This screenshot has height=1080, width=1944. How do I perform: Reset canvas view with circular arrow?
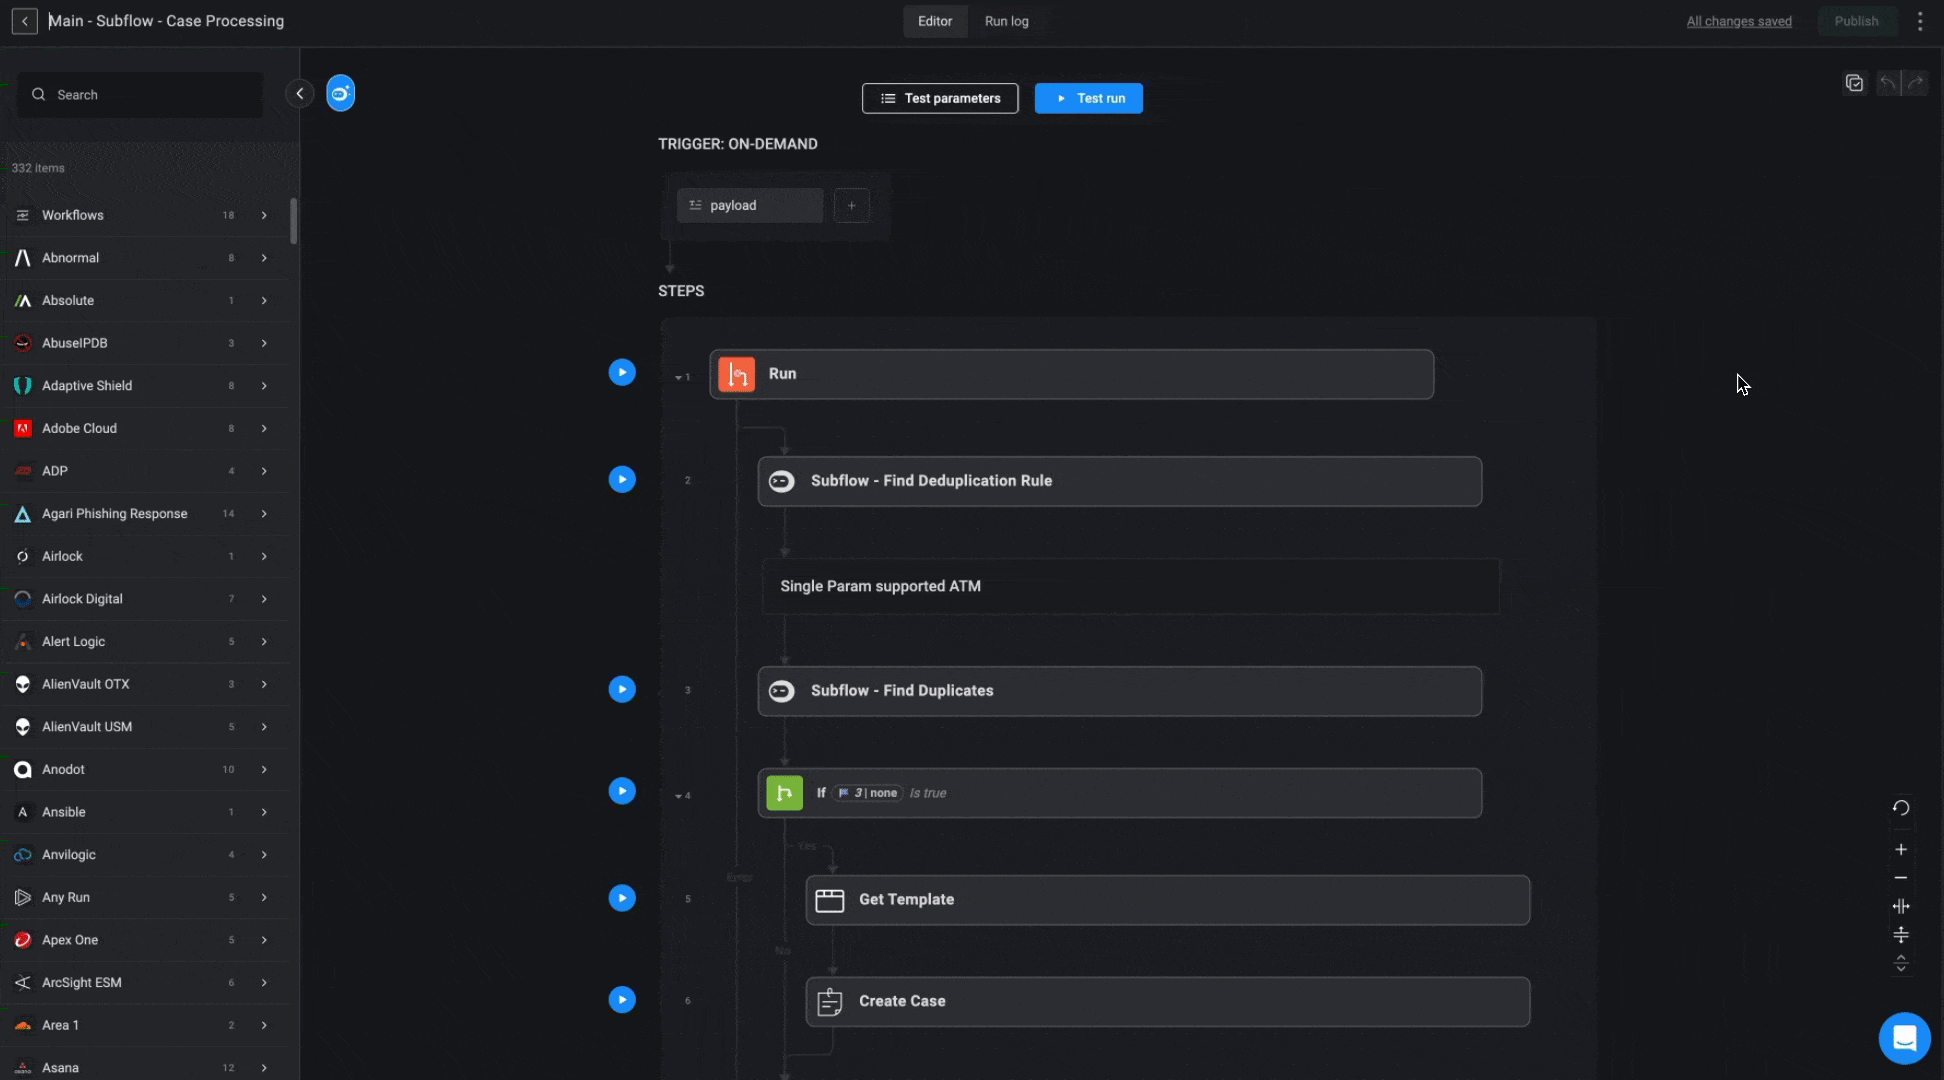(x=1901, y=808)
